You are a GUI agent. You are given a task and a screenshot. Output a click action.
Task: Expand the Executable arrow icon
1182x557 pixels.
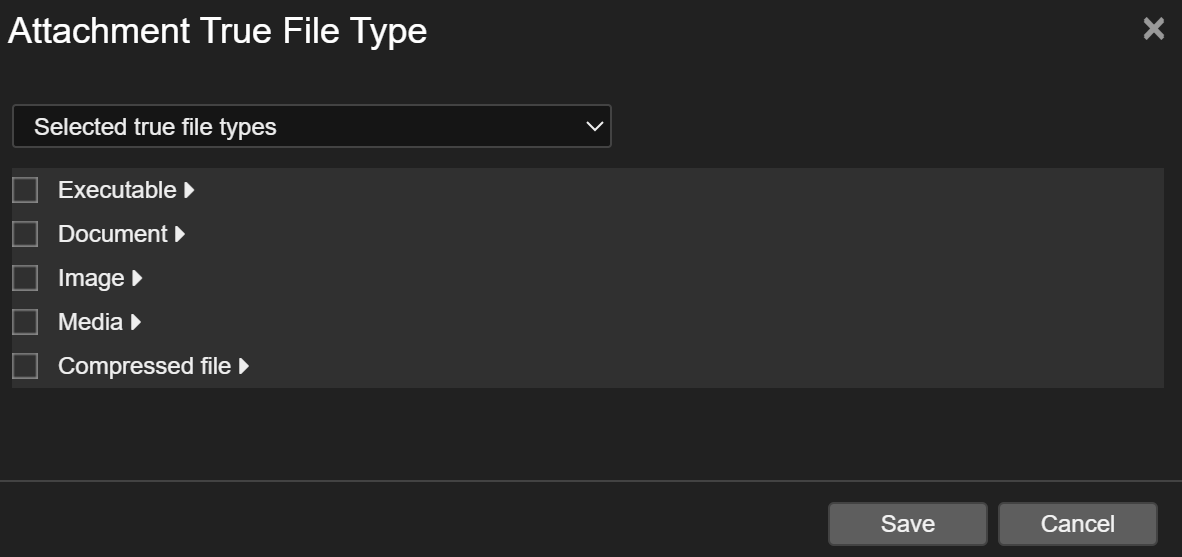(x=189, y=190)
